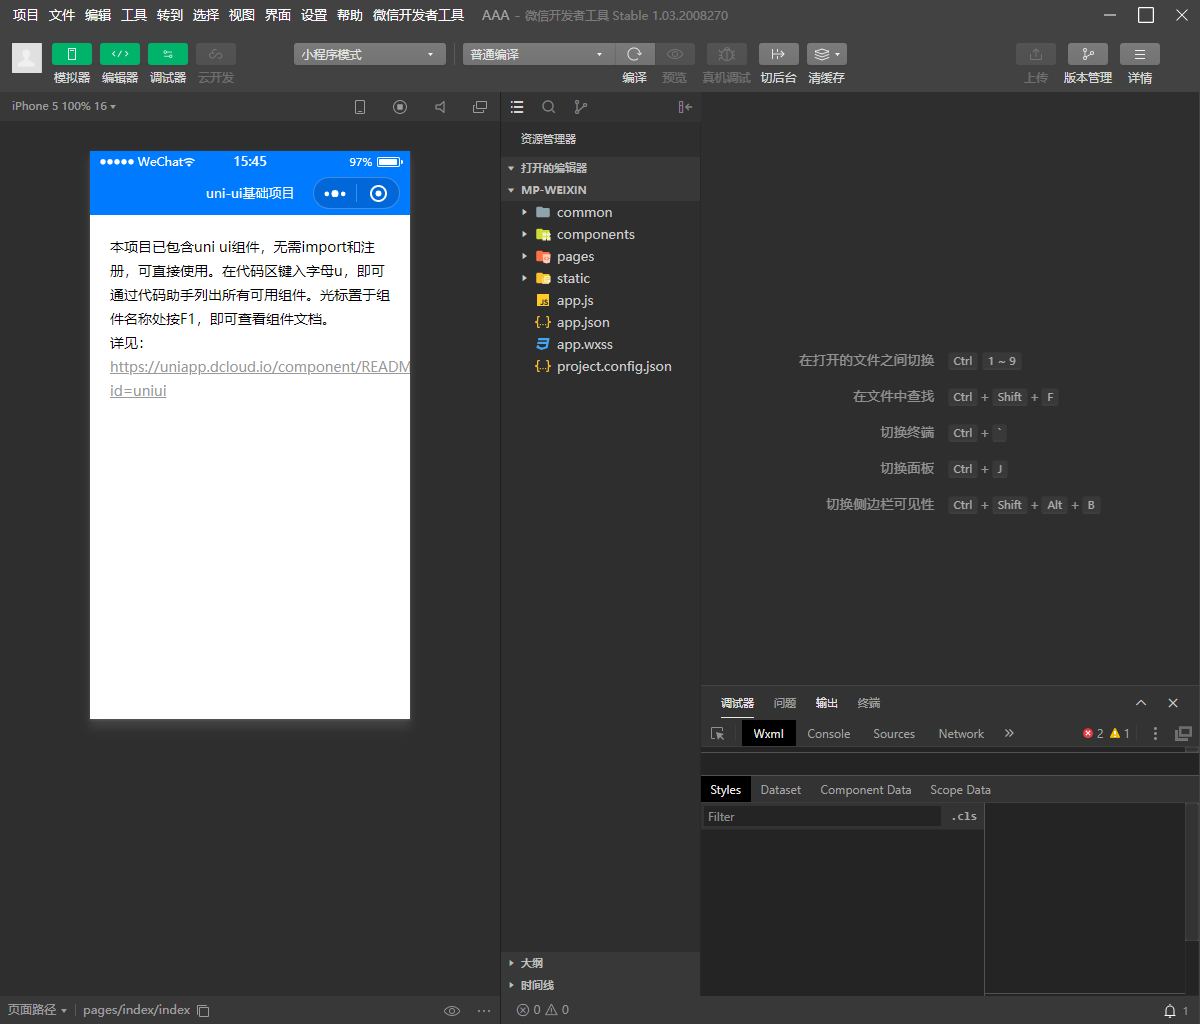Expand the pages folder

[600, 256]
